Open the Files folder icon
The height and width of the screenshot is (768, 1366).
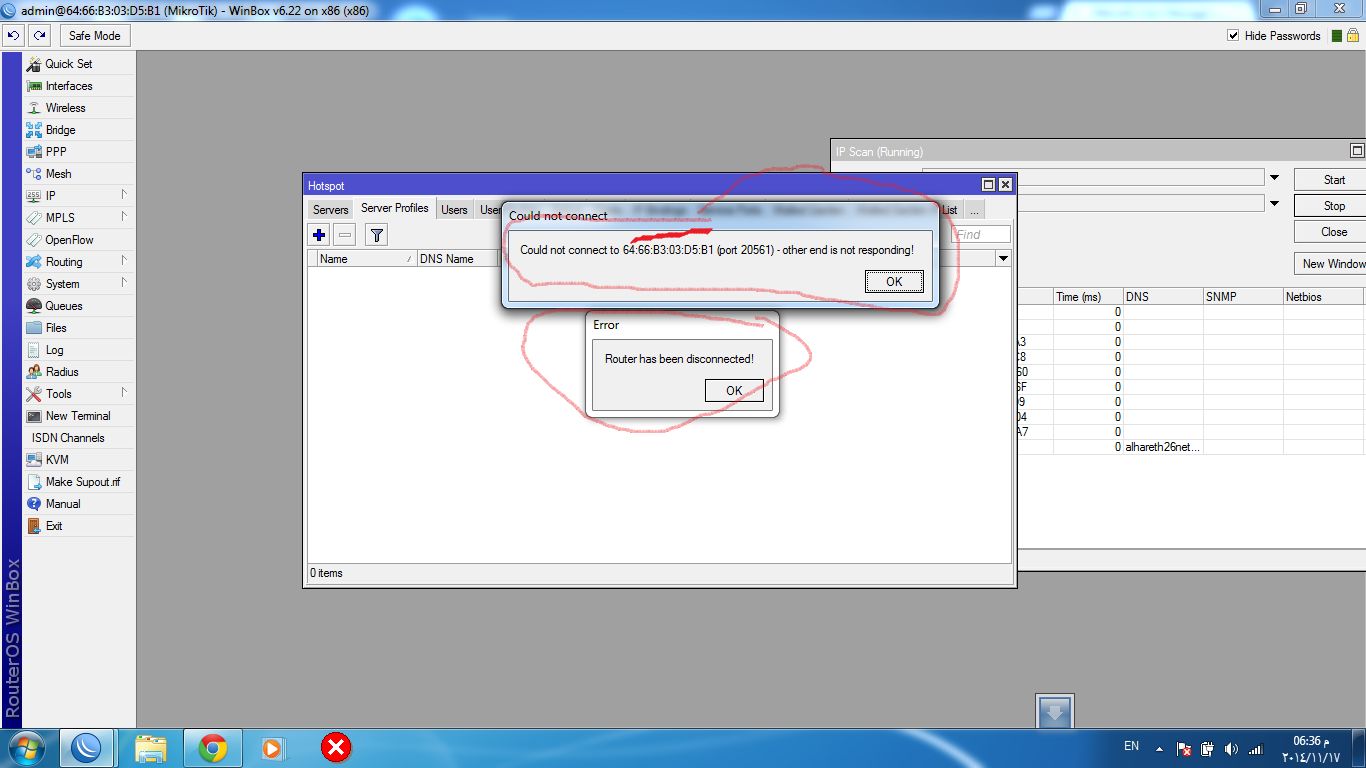34,328
